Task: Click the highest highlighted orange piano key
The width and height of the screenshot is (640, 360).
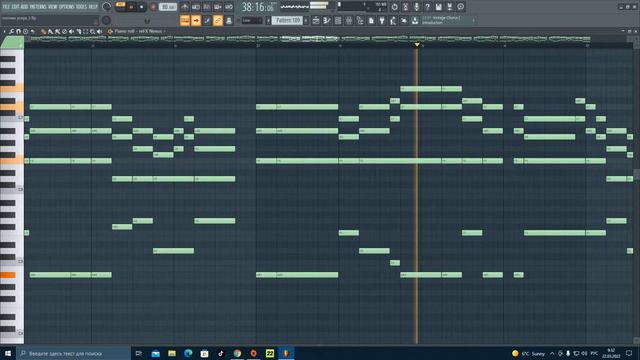Action: coord(12,88)
